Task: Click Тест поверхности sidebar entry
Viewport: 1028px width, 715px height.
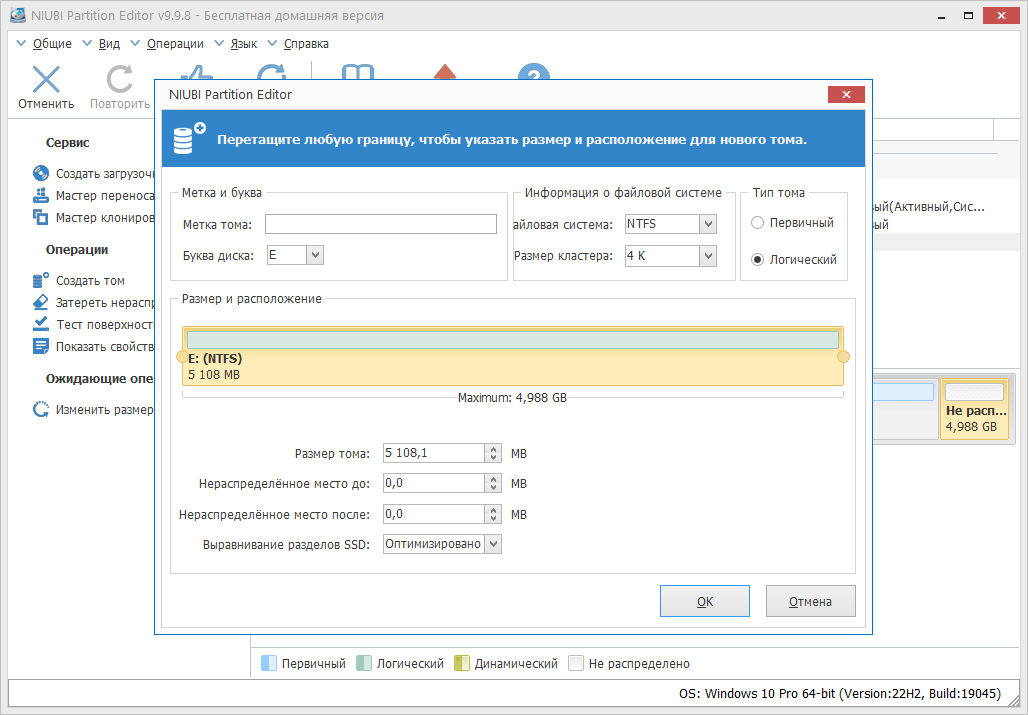Action: click(x=105, y=324)
